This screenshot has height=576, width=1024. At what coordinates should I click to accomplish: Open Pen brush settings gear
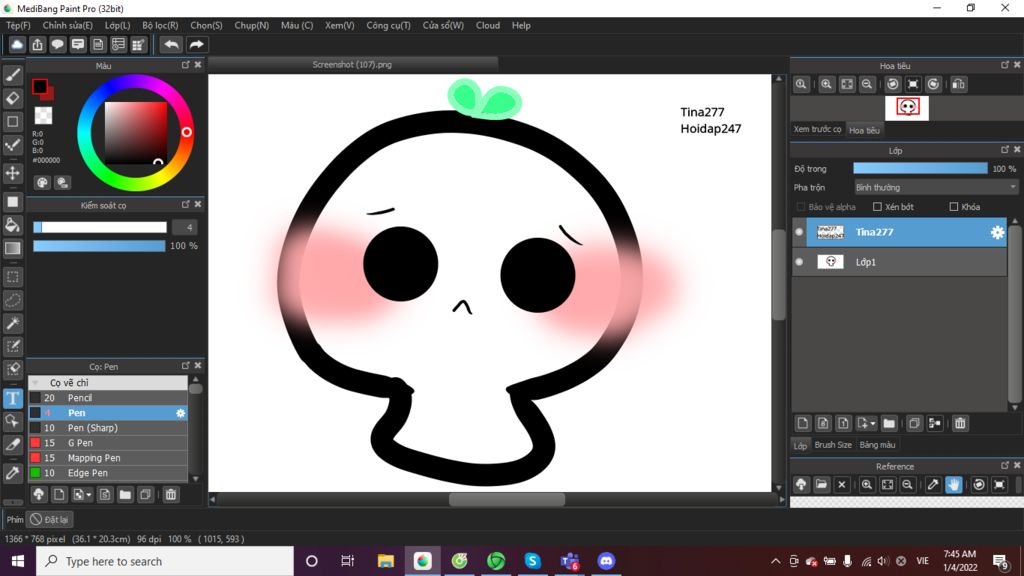pos(180,413)
